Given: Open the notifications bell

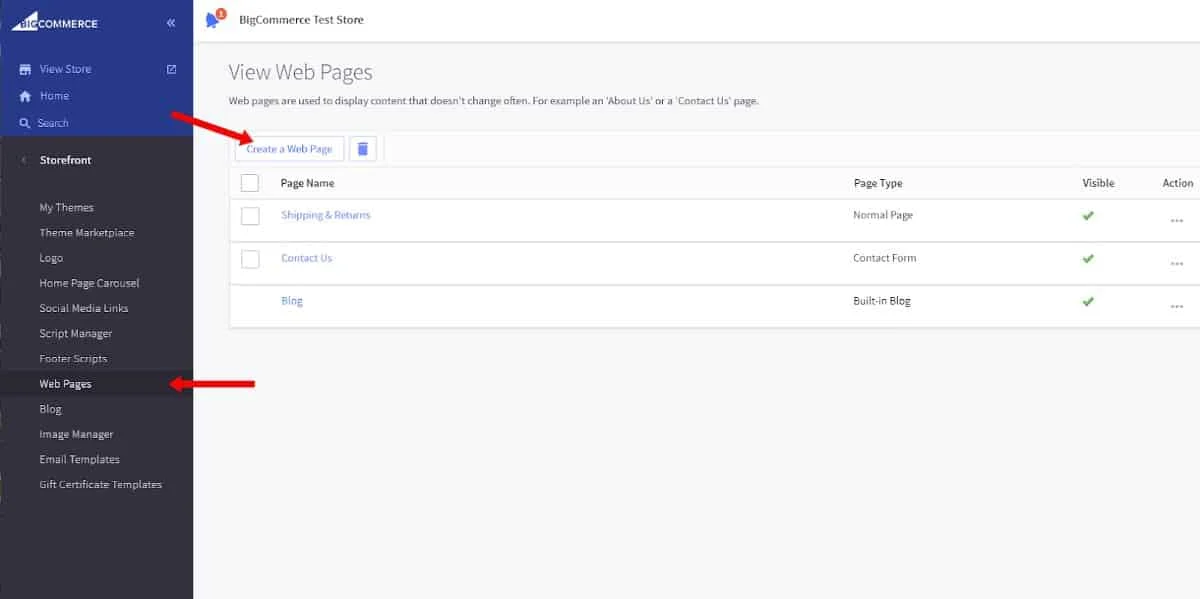Looking at the screenshot, I should pos(213,19).
